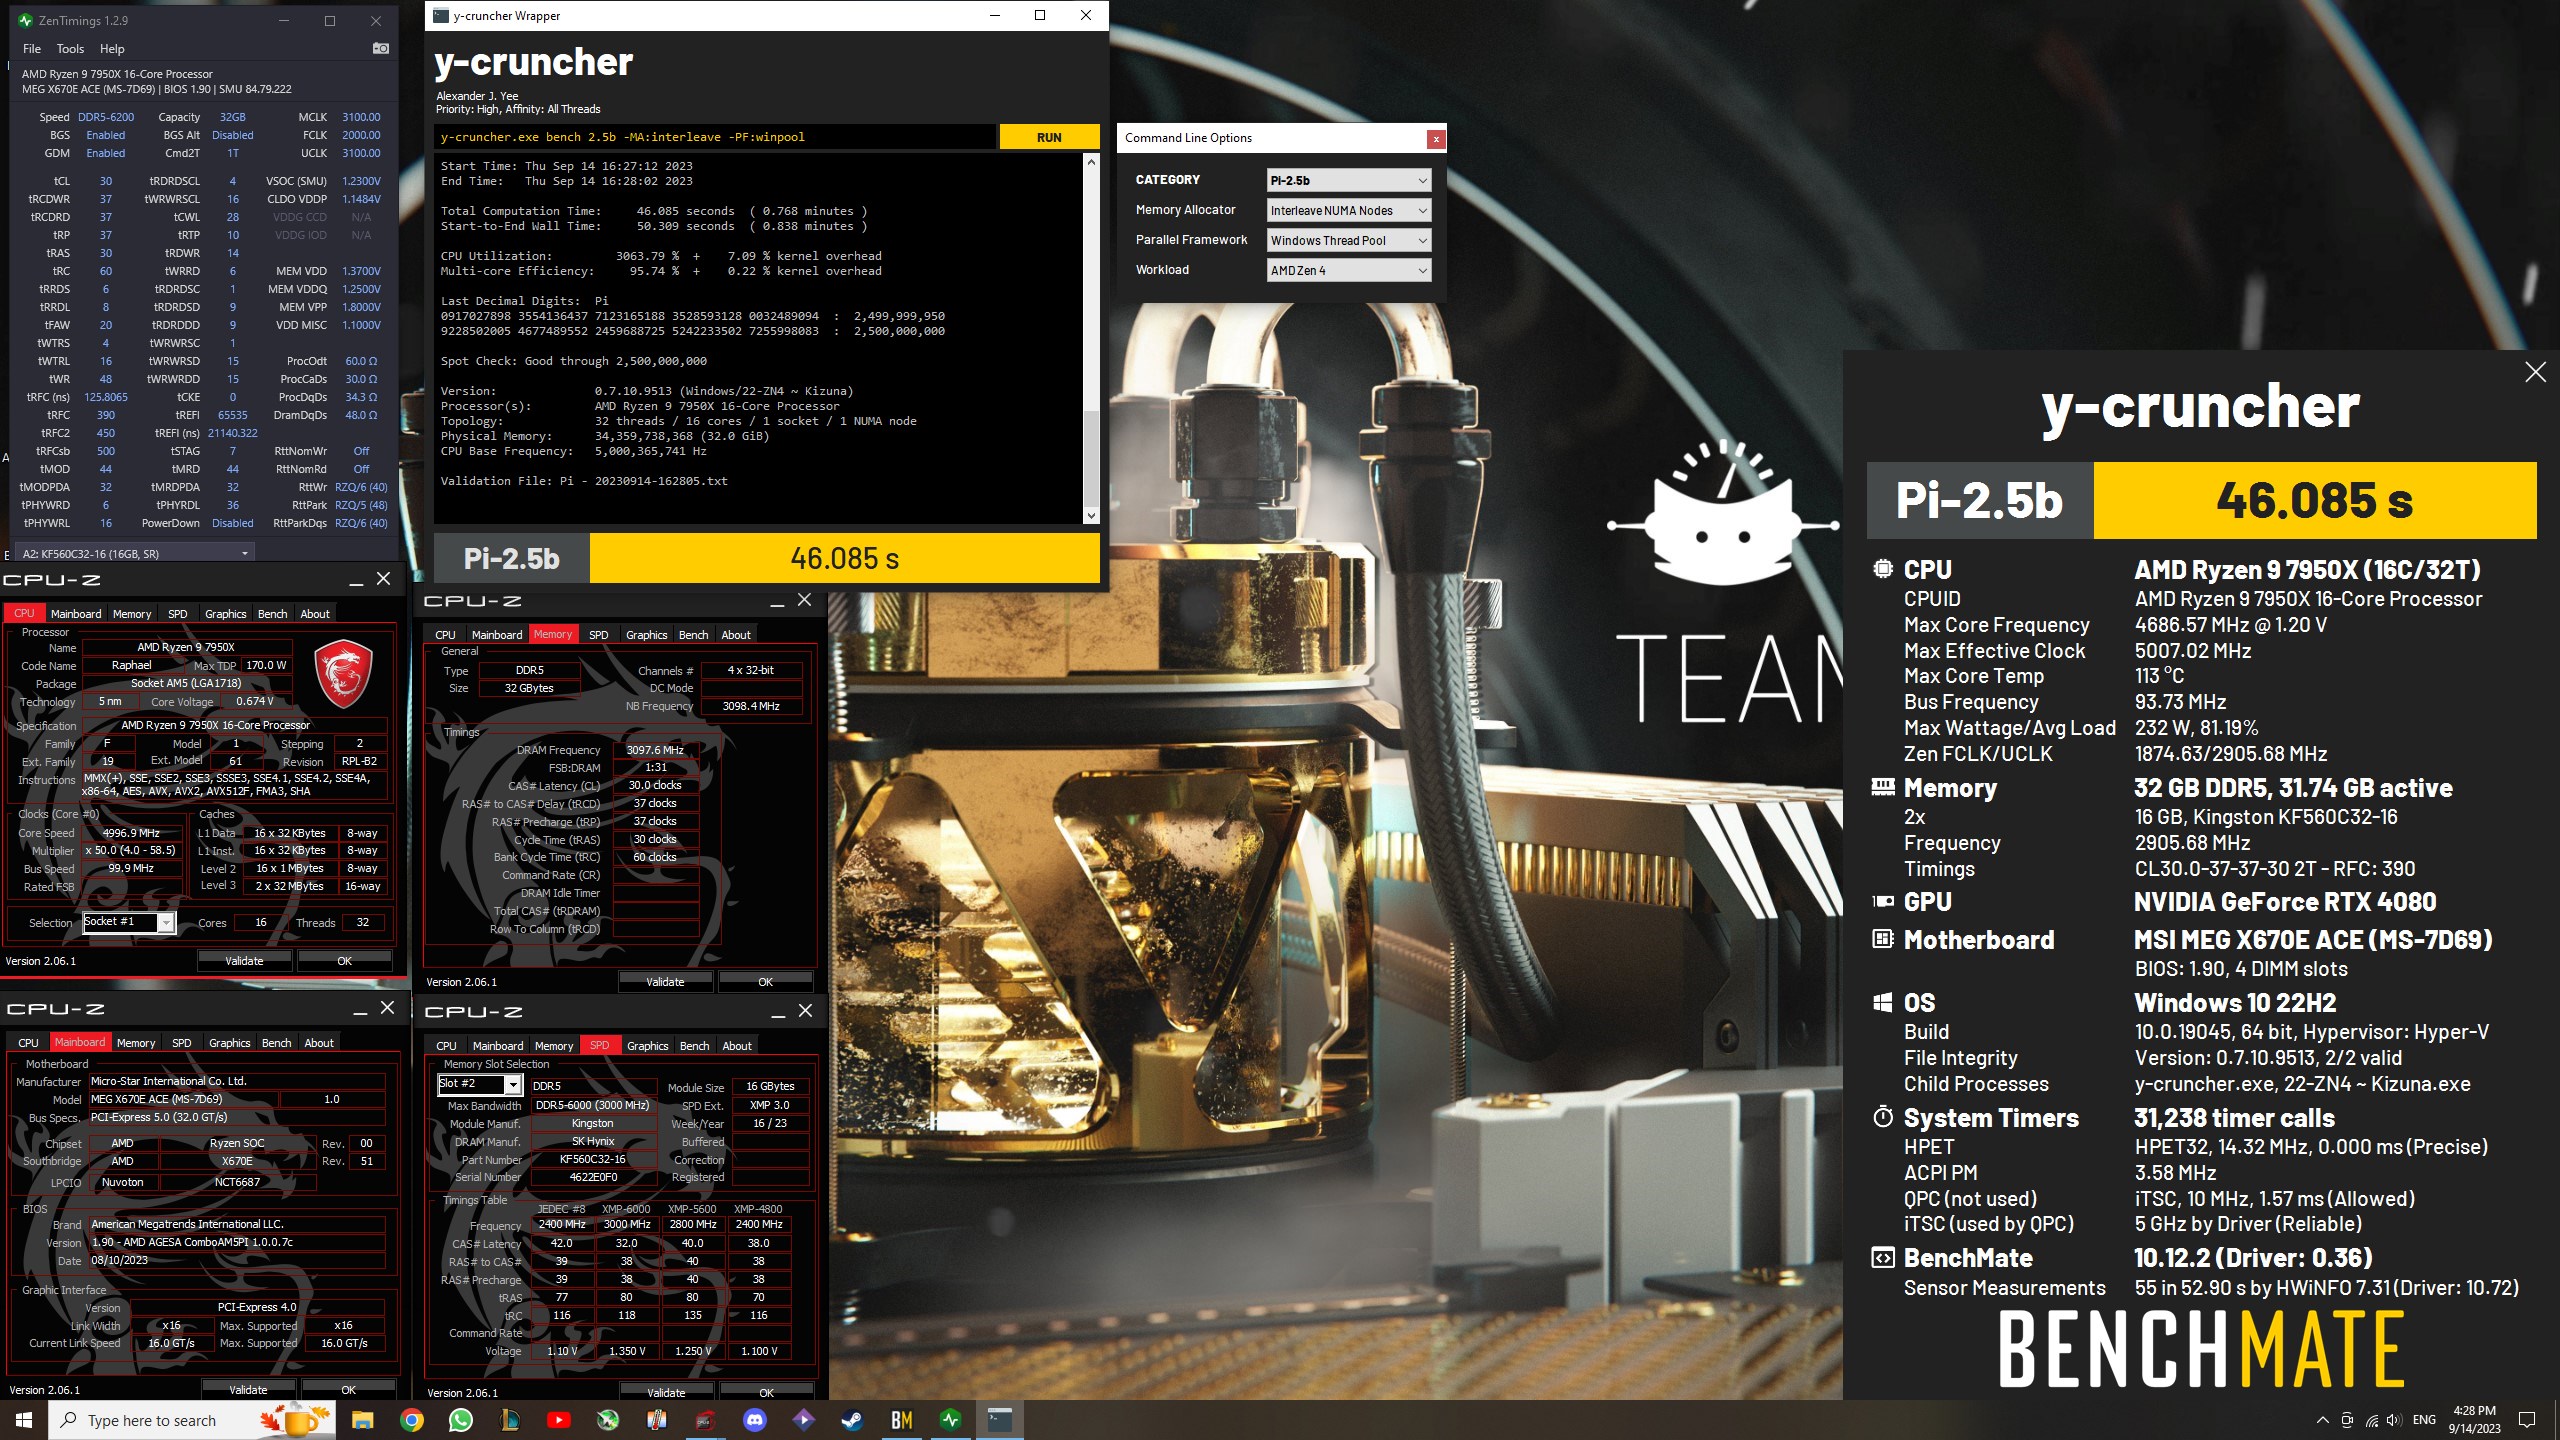This screenshot has width=2560, height=1440.
Task: Open the Memory Allocator dropdown
Action: pyautogui.click(x=1348, y=210)
